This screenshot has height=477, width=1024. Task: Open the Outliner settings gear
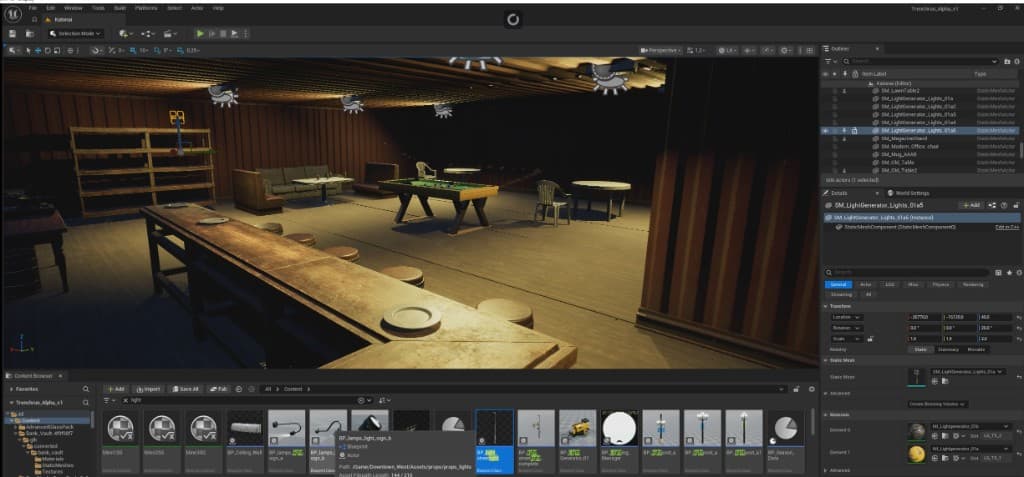(1017, 61)
